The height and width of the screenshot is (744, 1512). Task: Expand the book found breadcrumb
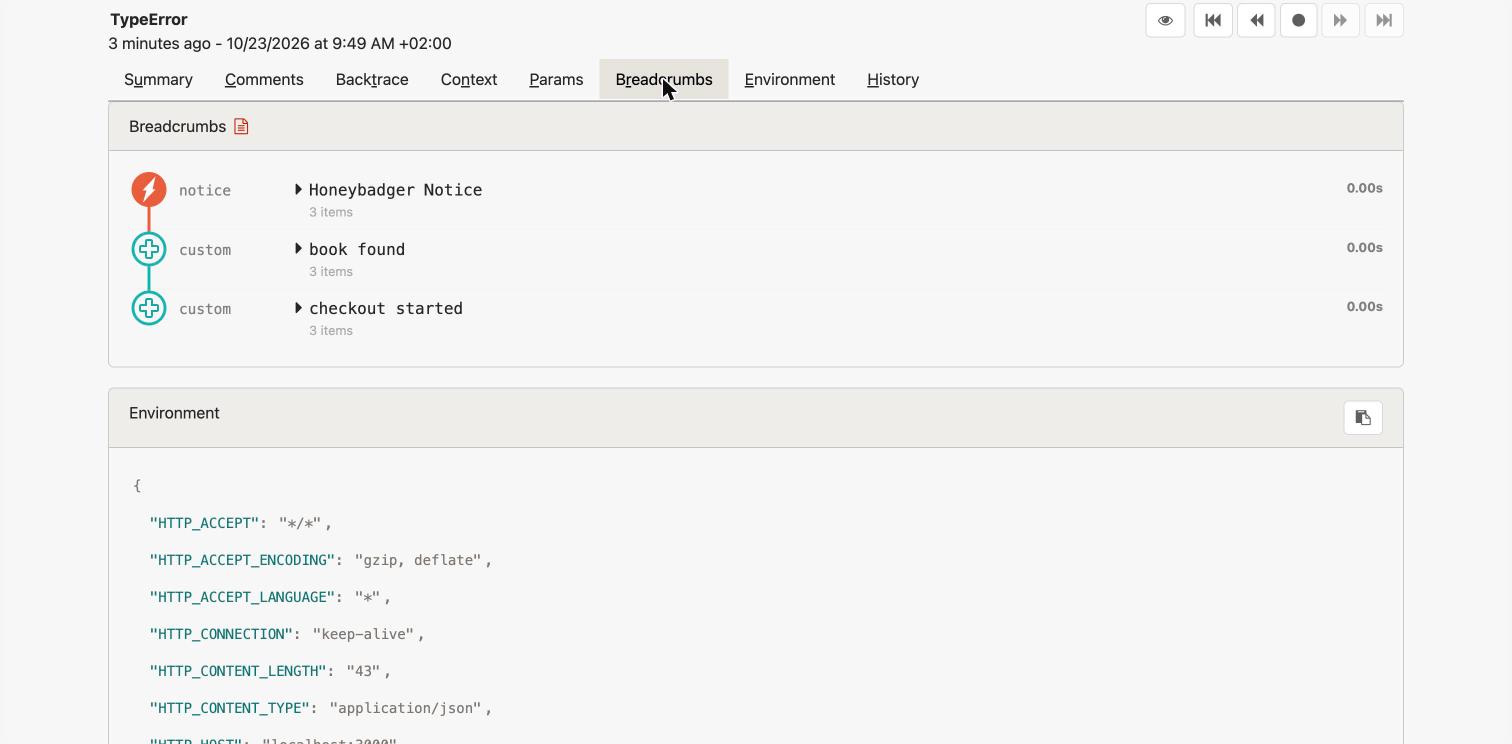(x=298, y=249)
